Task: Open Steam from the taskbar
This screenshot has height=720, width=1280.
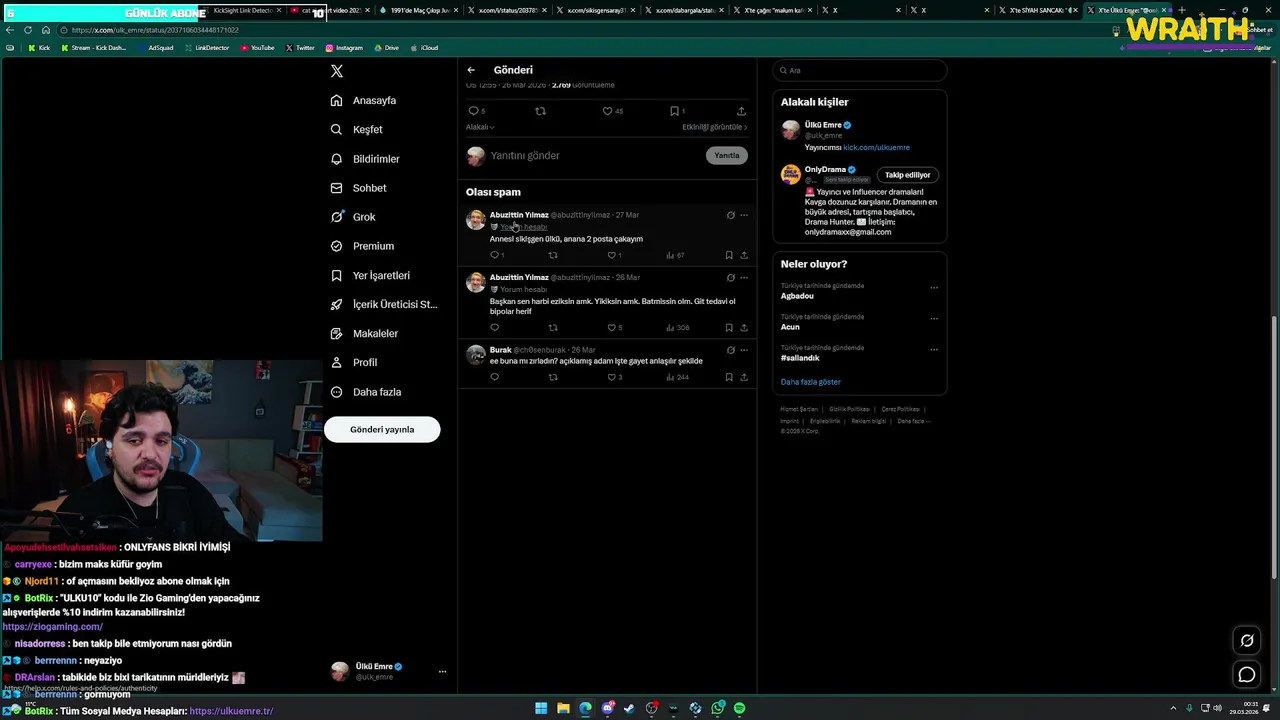Action: [x=629, y=708]
